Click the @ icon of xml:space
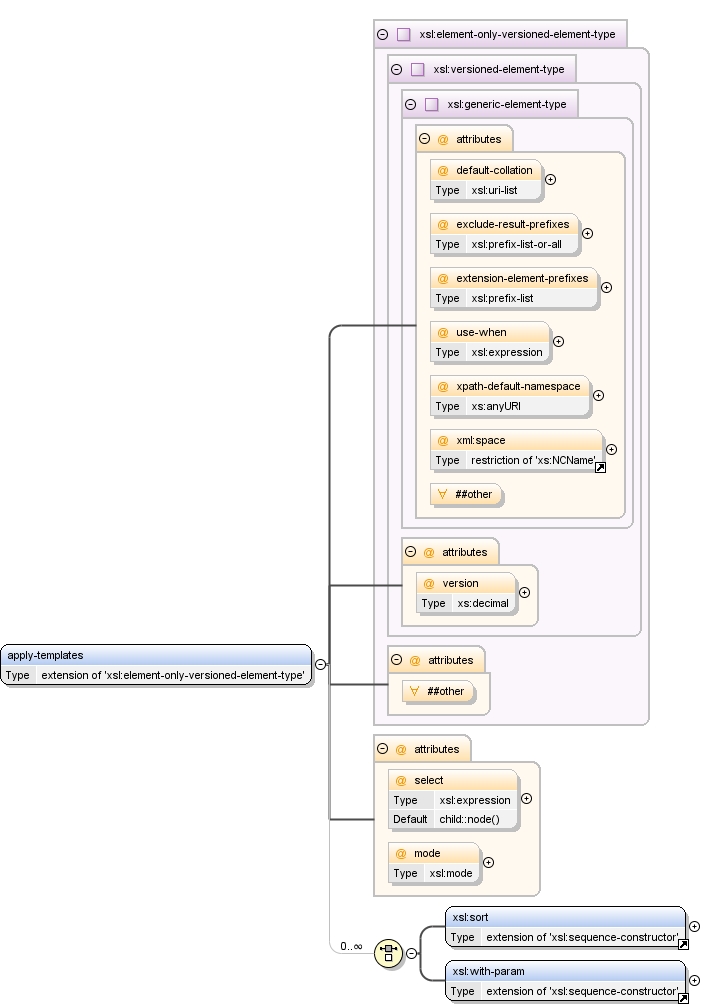 point(443,440)
